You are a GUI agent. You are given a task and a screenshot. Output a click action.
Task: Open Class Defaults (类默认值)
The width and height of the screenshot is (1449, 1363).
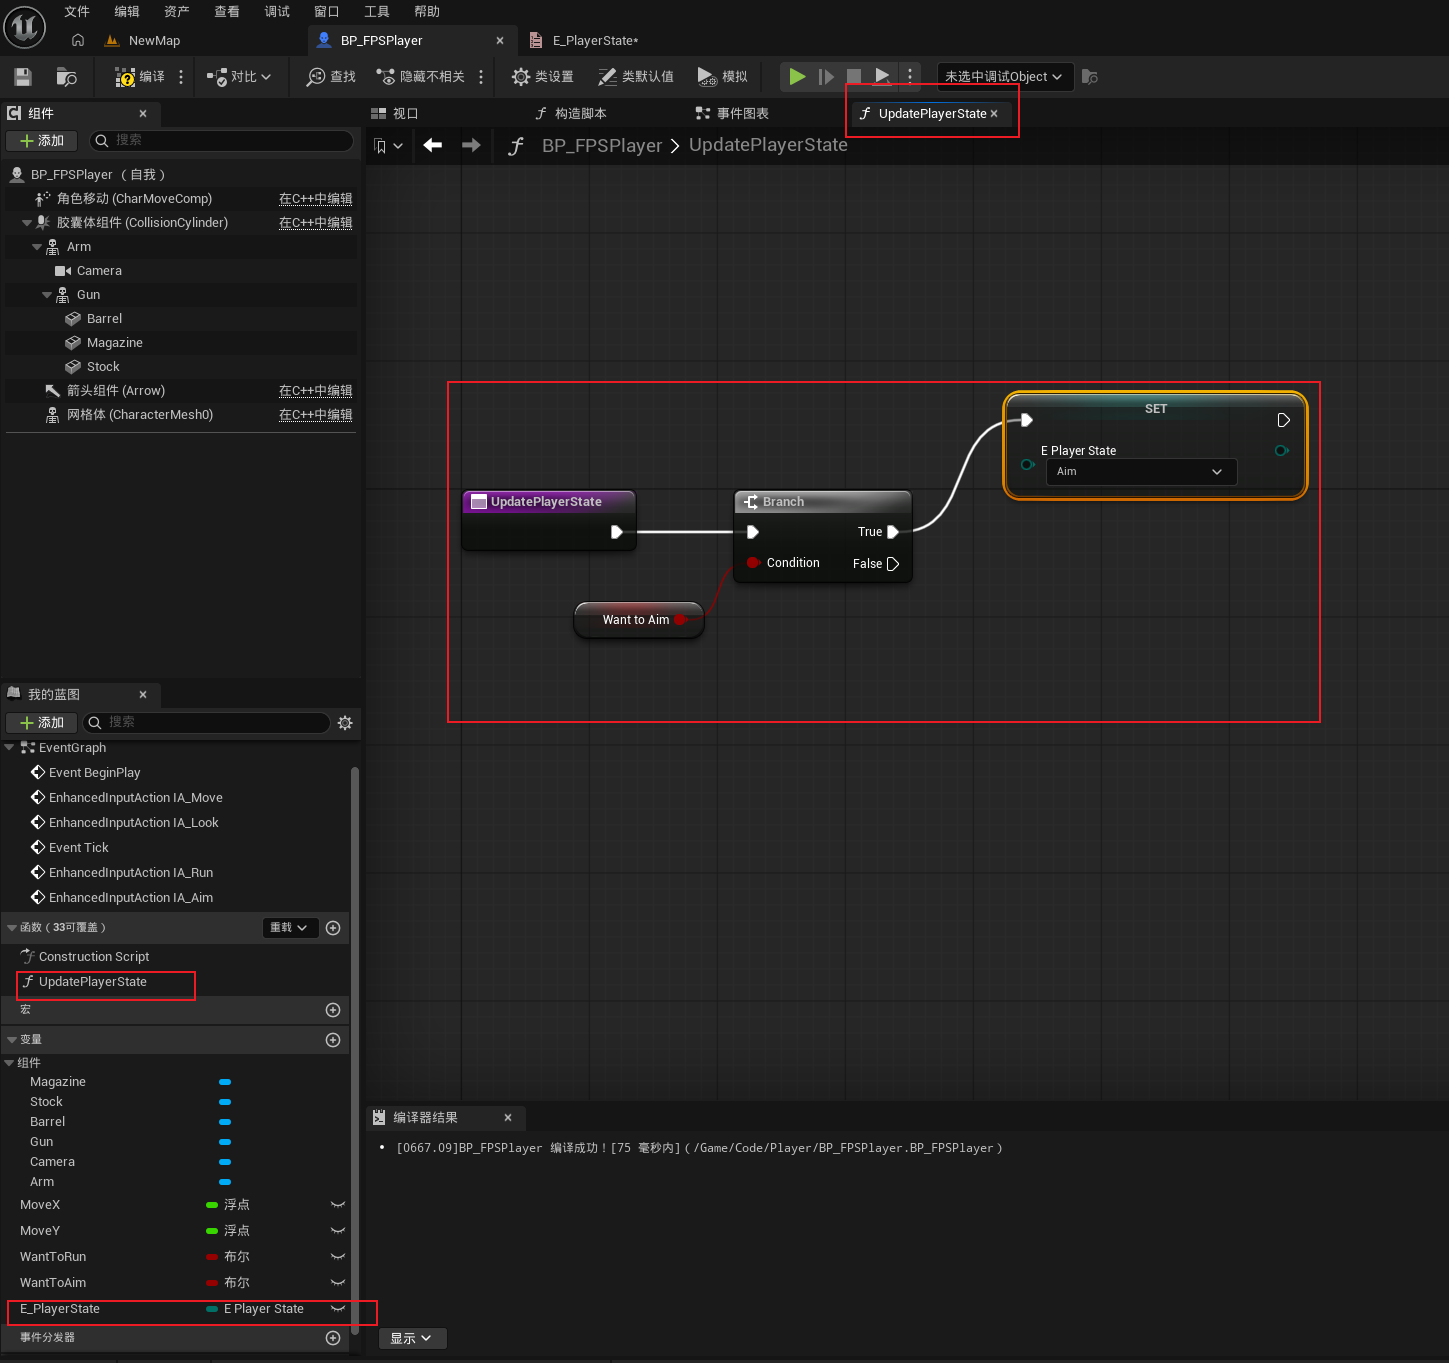point(635,77)
